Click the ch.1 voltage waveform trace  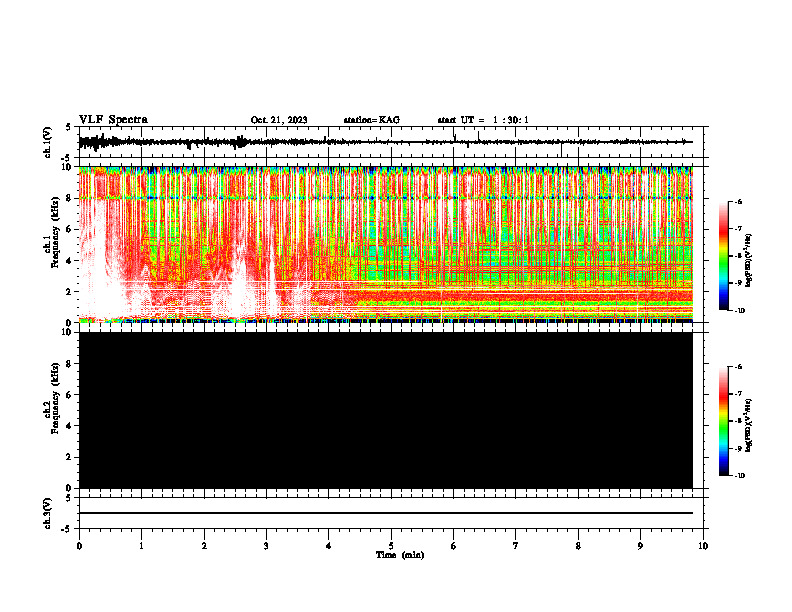[385, 142]
